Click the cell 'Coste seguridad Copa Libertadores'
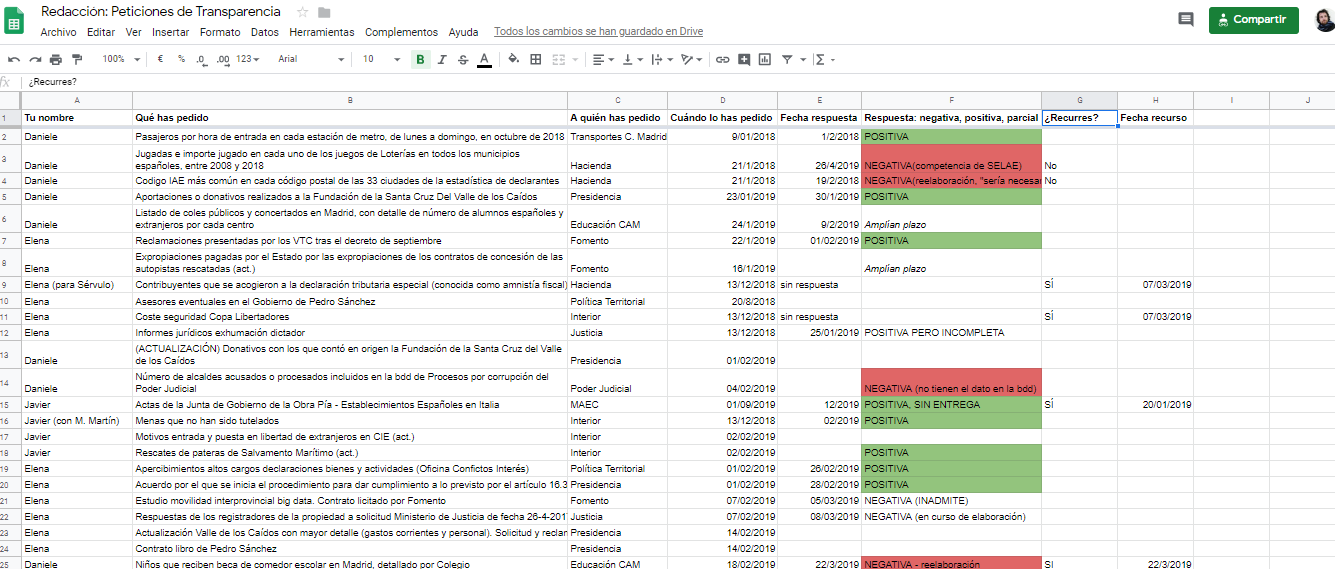The image size is (1335, 569). click(350, 317)
